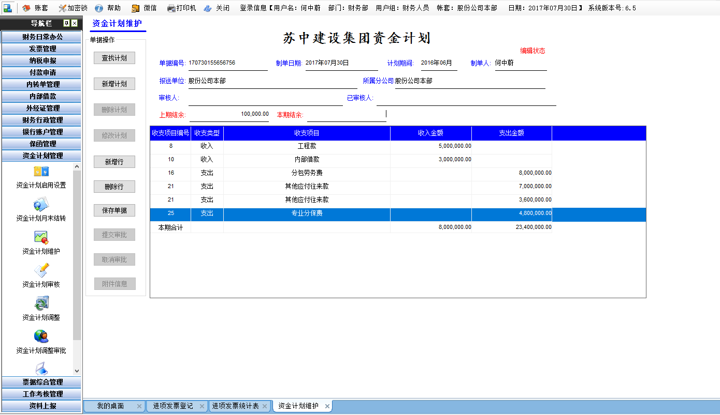Viewport: 720px width, 415px height.
Task: Expand 保函管理 navigation group
Action: click(42, 144)
